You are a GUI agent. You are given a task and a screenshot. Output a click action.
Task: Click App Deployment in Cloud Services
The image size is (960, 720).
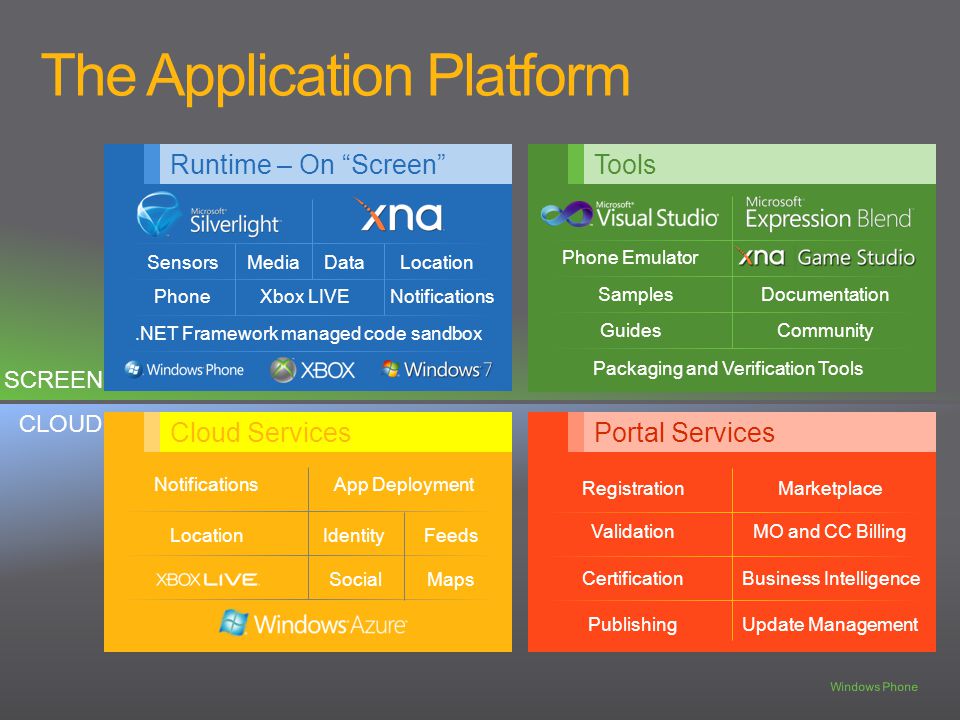point(403,485)
